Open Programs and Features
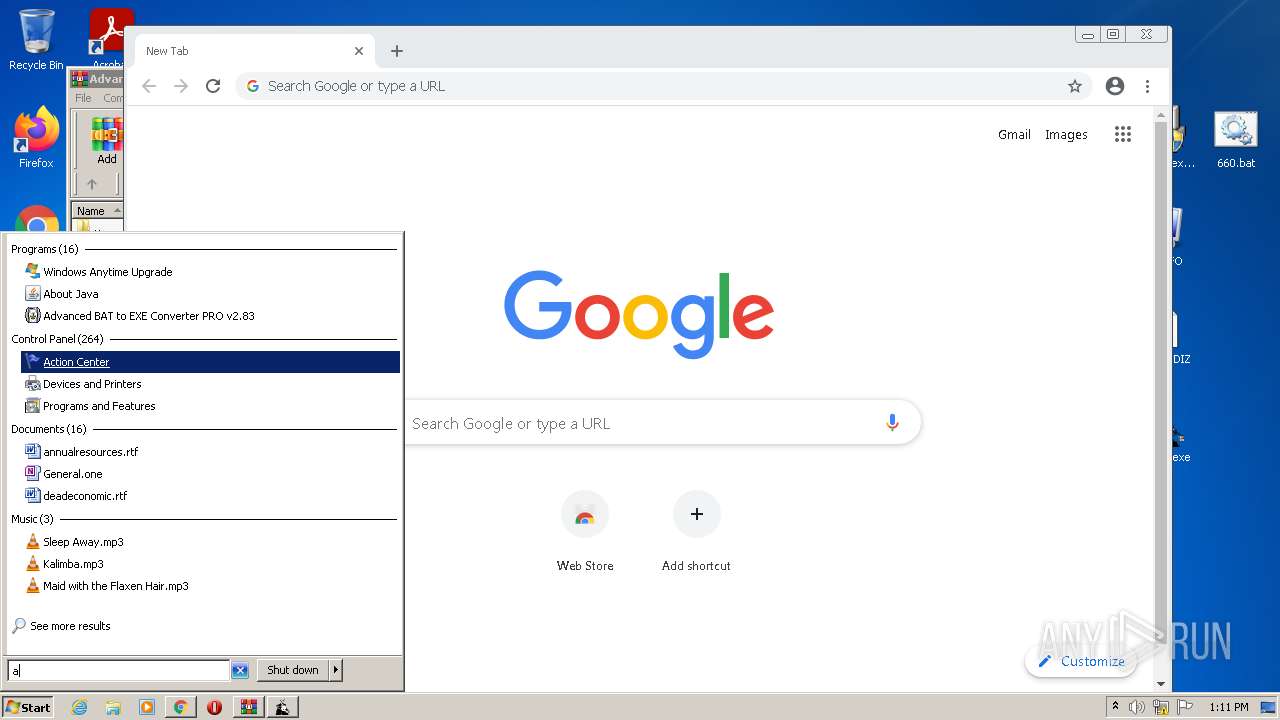 (x=99, y=406)
